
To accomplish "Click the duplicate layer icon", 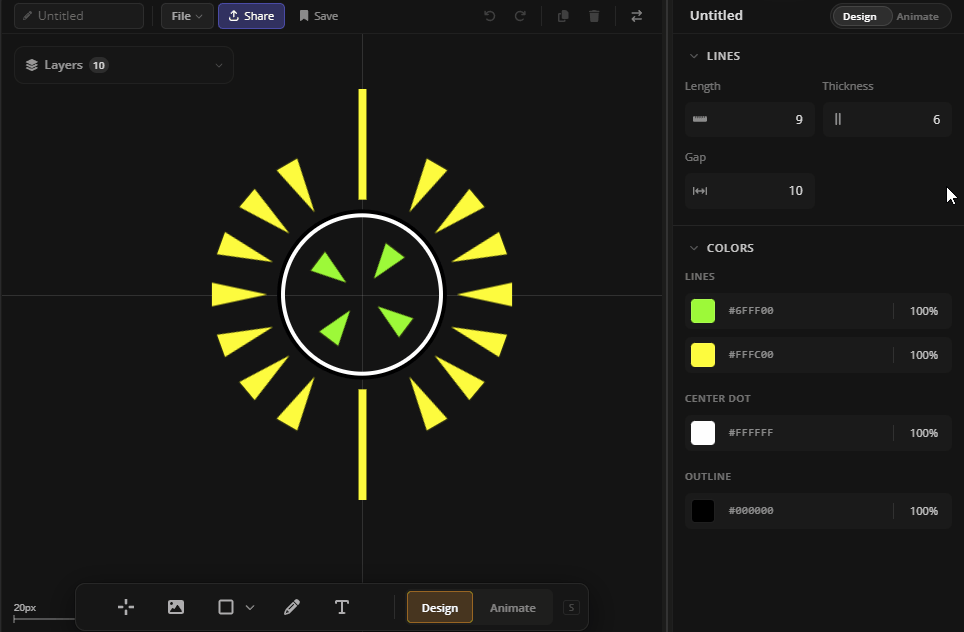I will [563, 16].
